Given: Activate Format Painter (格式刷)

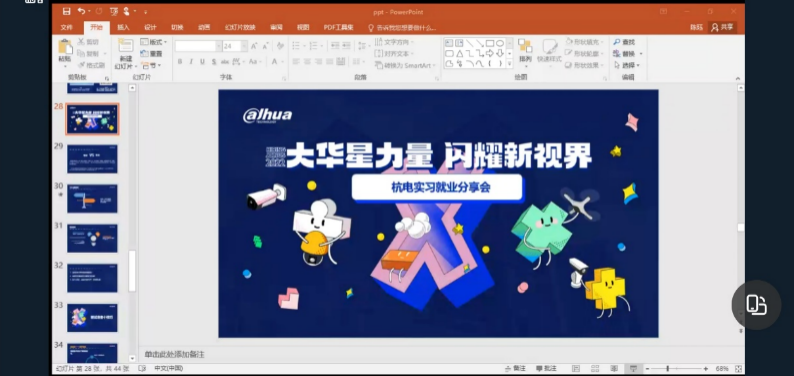Looking at the screenshot, I should click(91, 65).
